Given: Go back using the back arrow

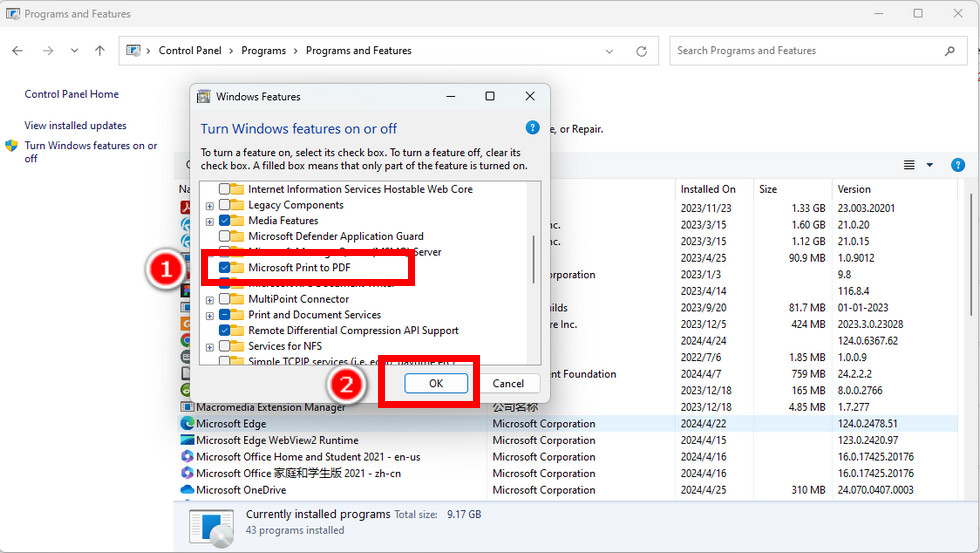Looking at the screenshot, I should pyautogui.click(x=18, y=51).
